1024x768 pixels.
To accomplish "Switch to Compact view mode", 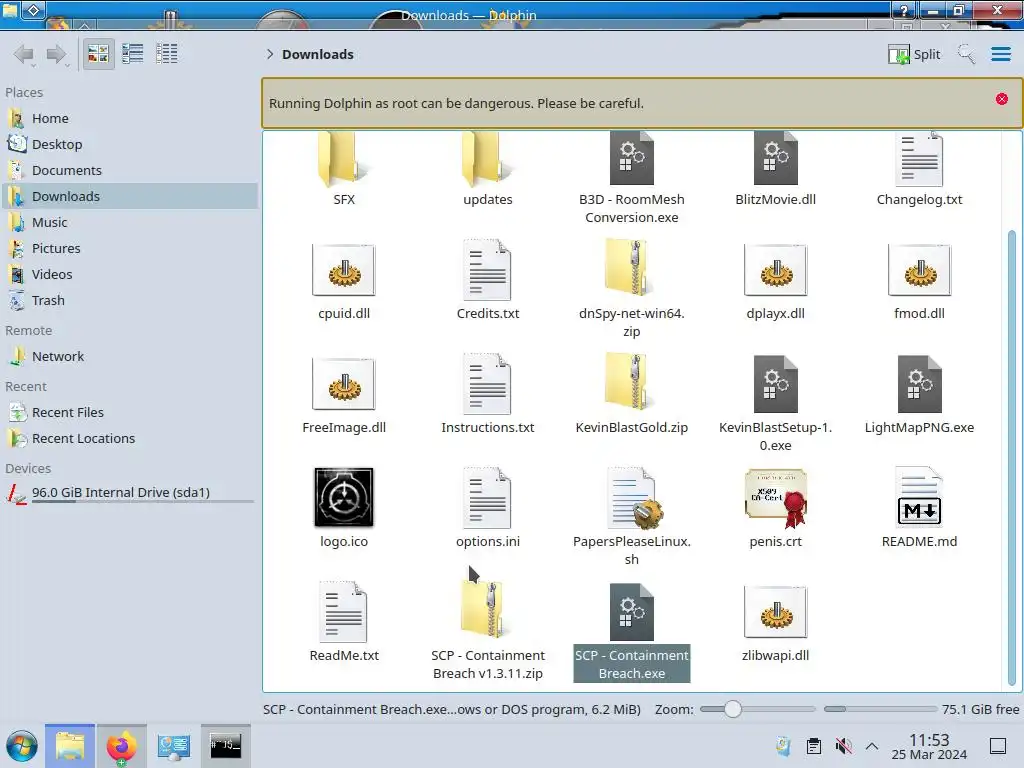I will pyautogui.click(x=133, y=54).
